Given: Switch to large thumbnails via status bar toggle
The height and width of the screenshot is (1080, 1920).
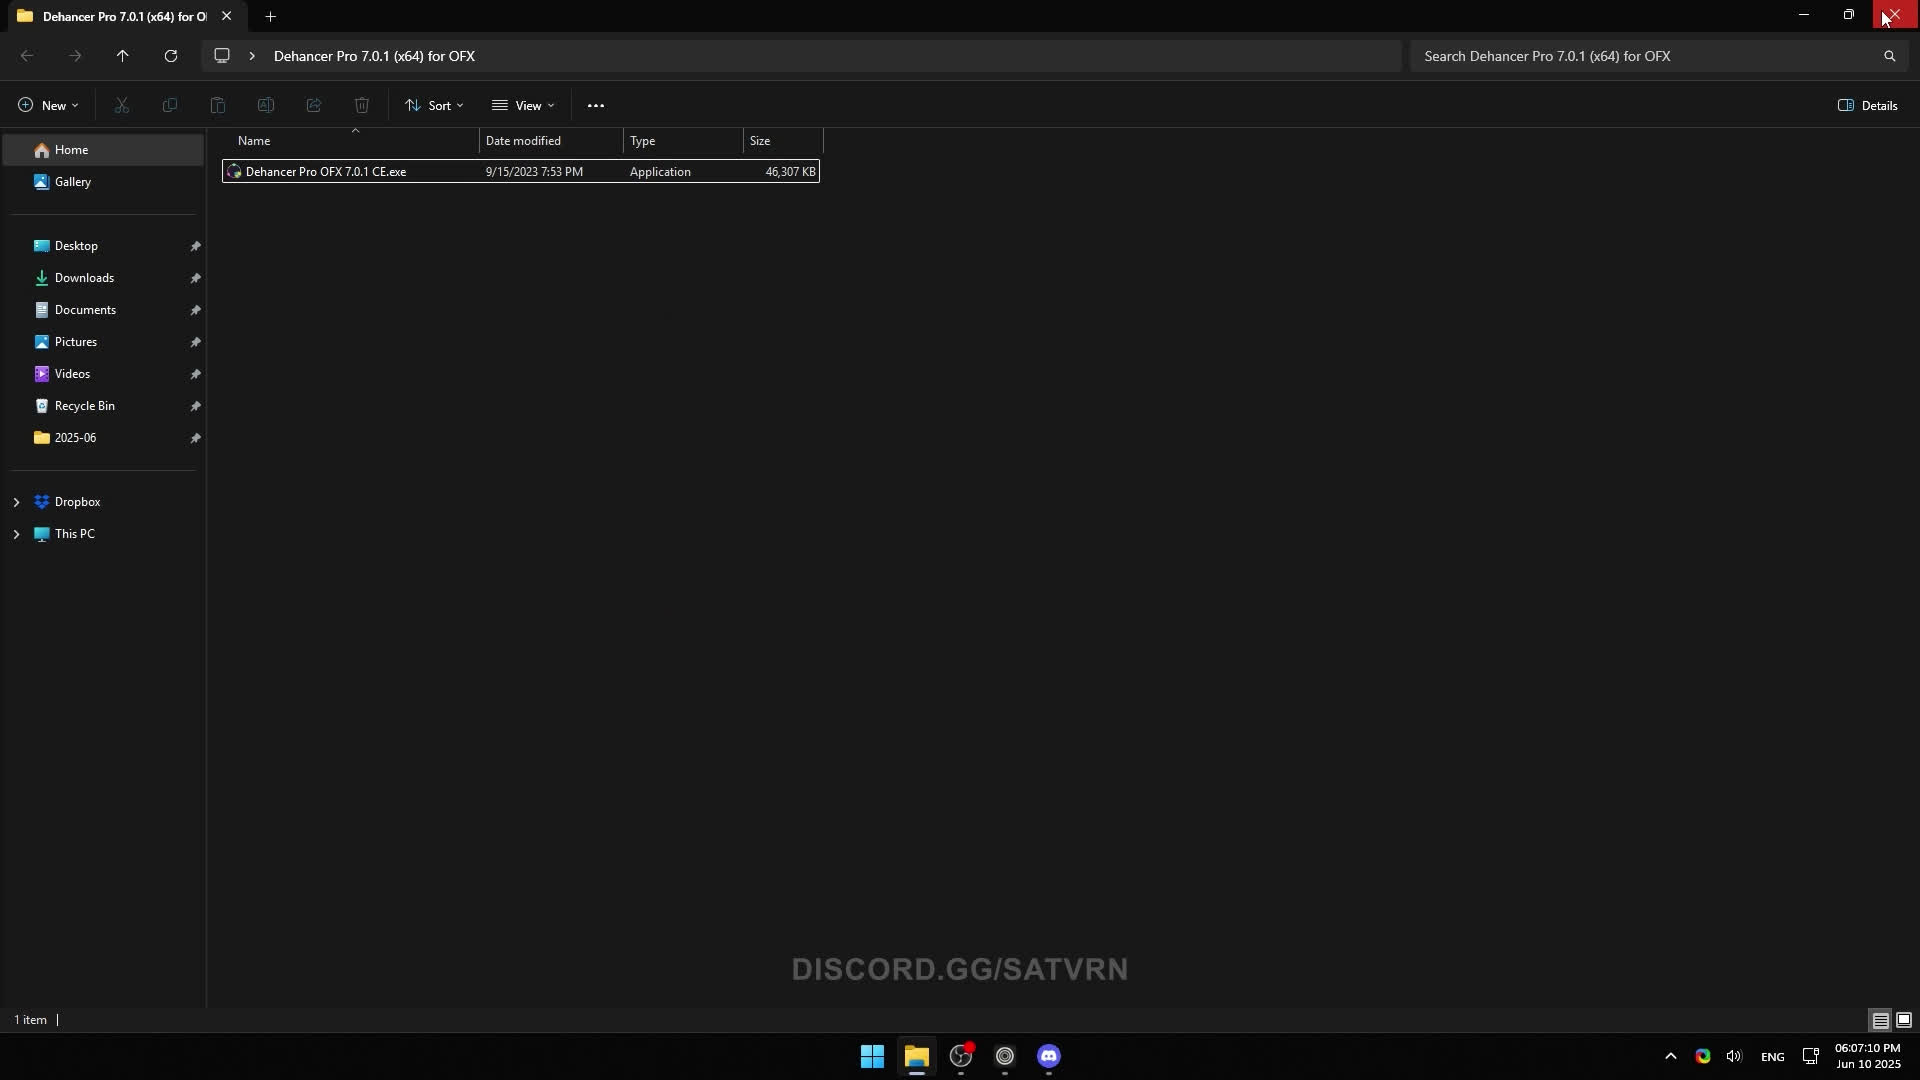Looking at the screenshot, I should click(1906, 1020).
